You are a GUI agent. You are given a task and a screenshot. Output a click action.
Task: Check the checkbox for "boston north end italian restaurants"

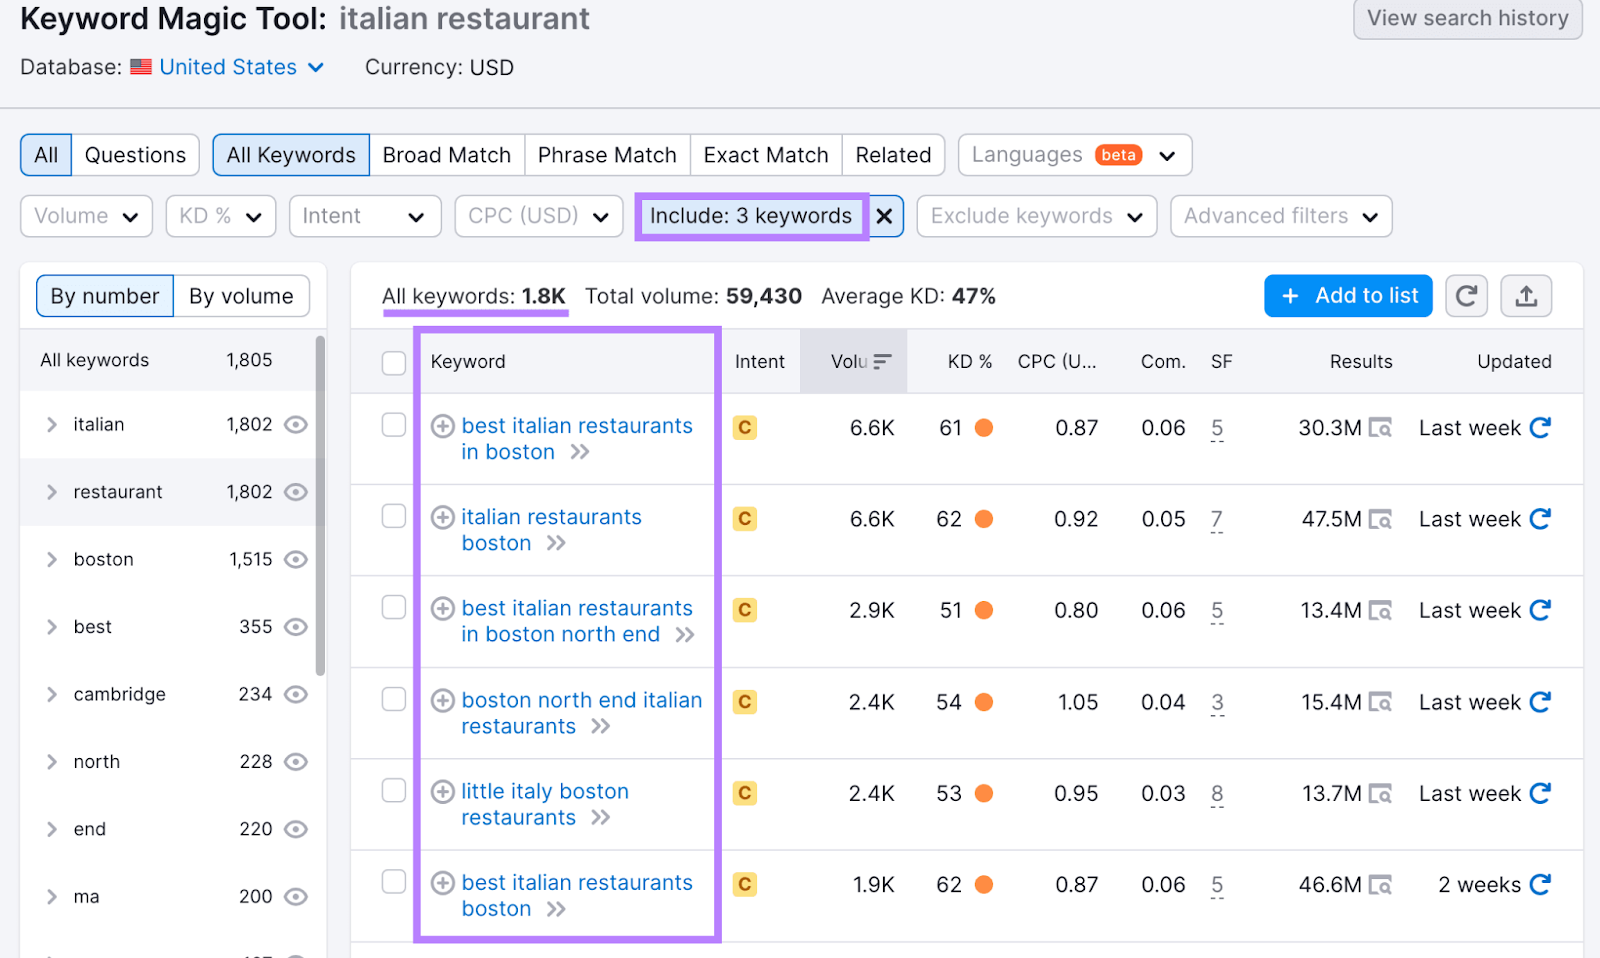pos(392,700)
